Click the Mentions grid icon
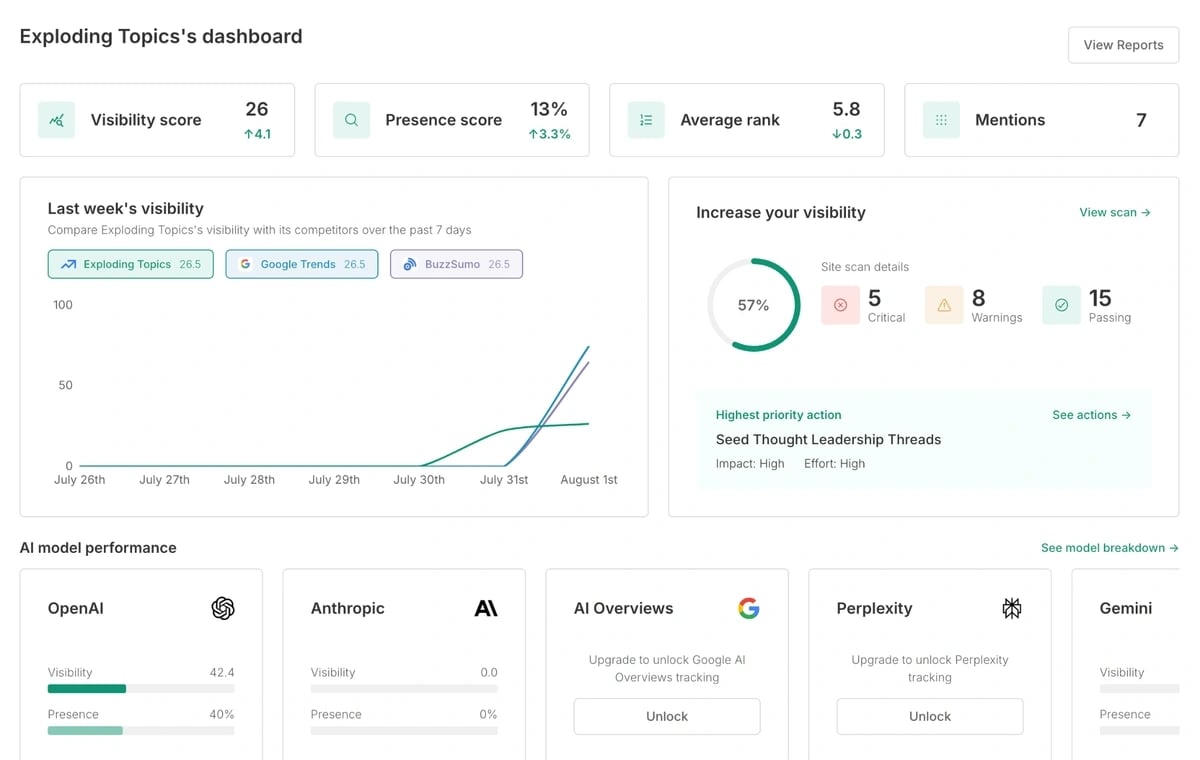Viewport: 1200px width, 760px height. click(x=941, y=120)
